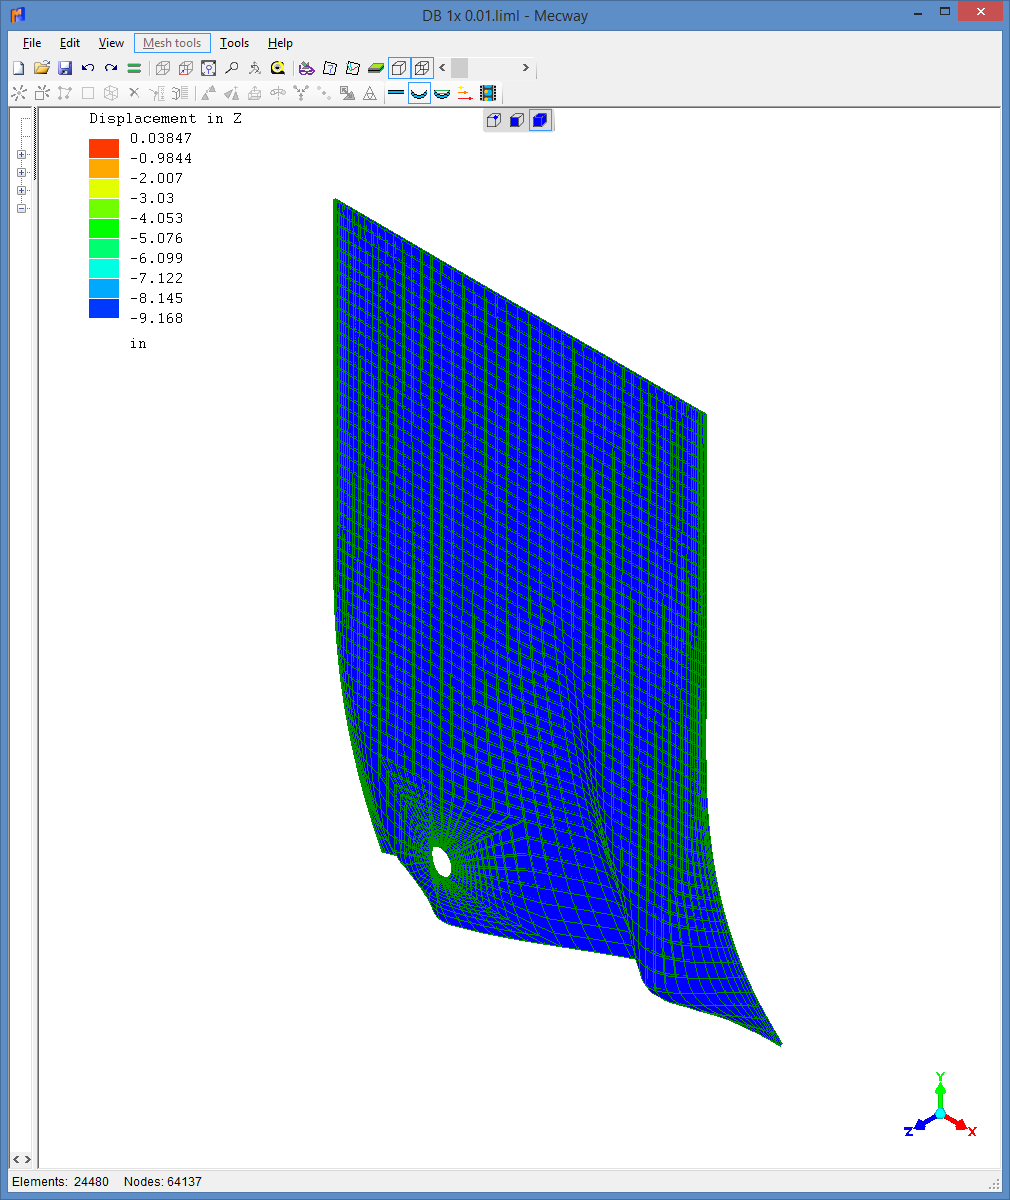This screenshot has height=1200, width=1010.
Task: Click the running figure icon in the toolbar
Action: tap(255, 68)
